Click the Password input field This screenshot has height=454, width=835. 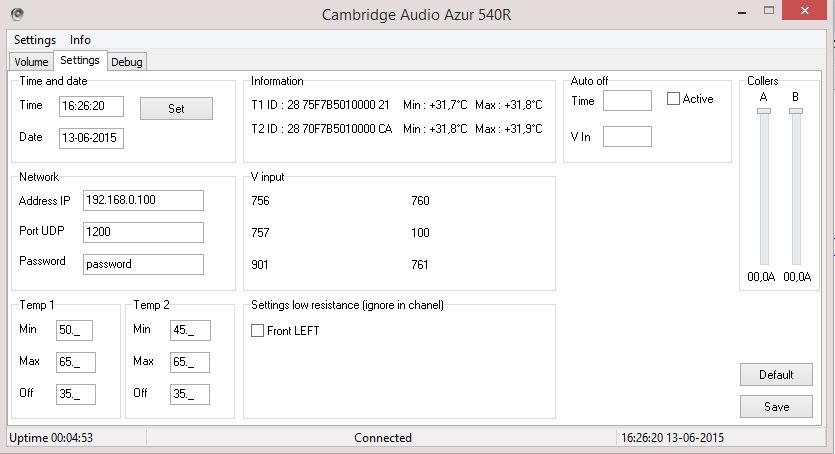click(x=143, y=264)
